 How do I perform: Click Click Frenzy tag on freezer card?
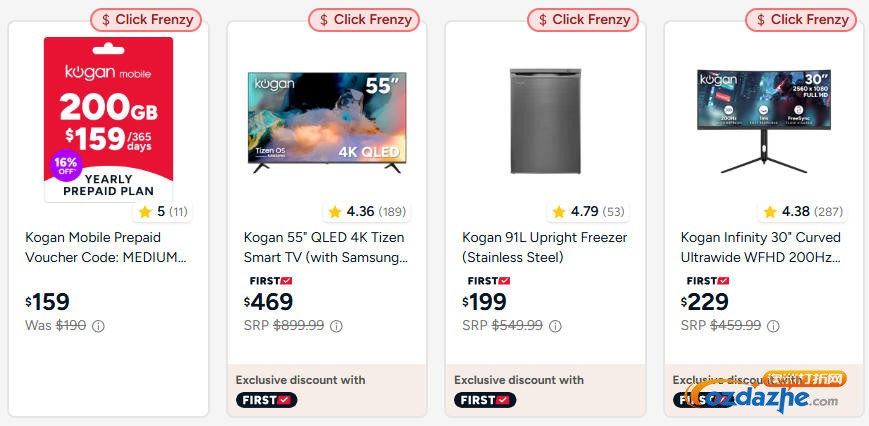584,19
